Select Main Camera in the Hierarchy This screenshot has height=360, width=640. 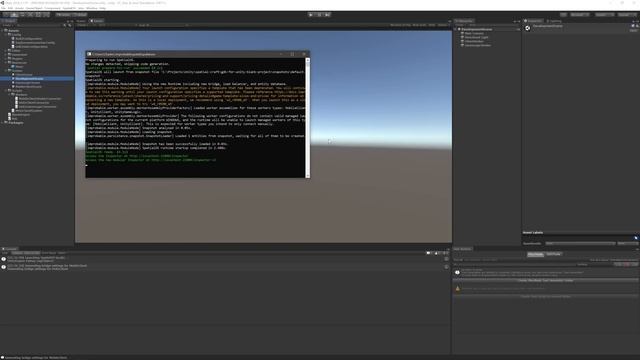474,33
